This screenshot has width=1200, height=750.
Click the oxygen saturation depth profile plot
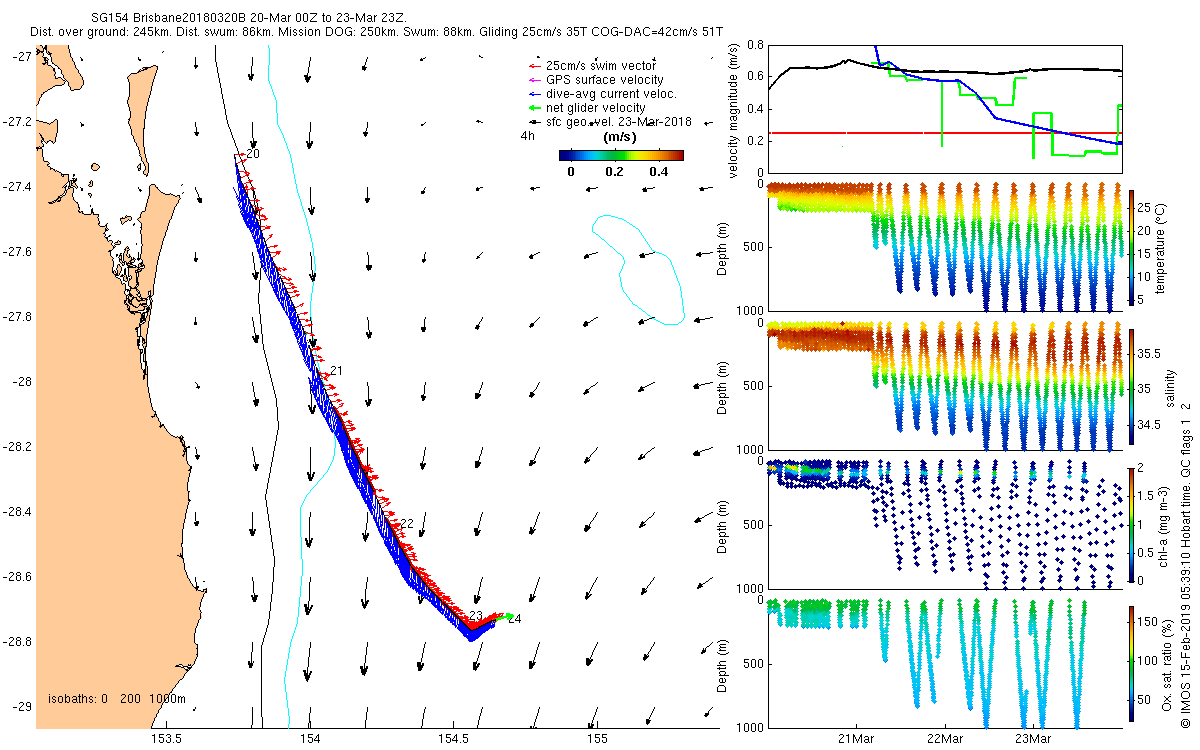[945, 662]
